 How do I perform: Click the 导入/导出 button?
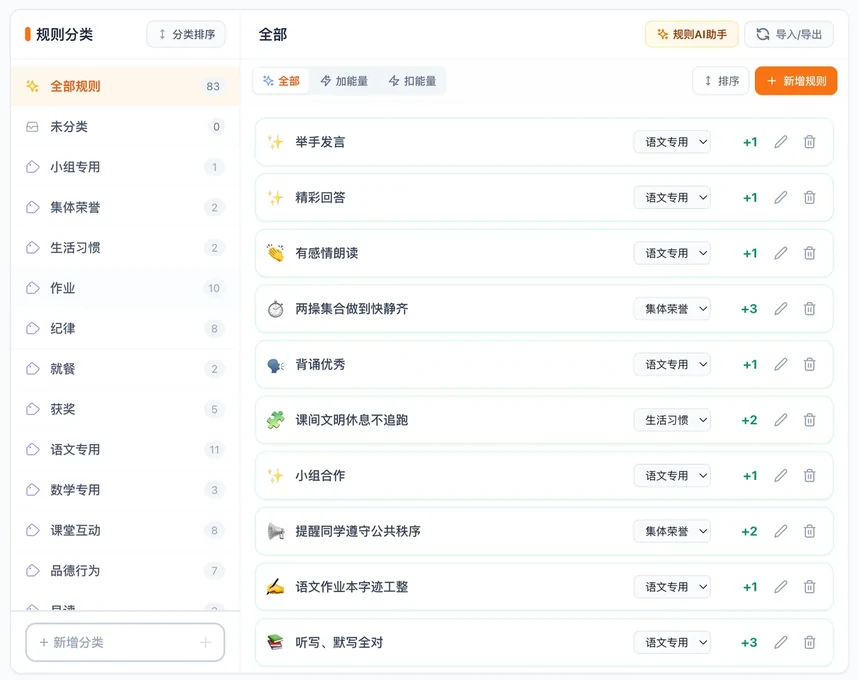coord(789,35)
